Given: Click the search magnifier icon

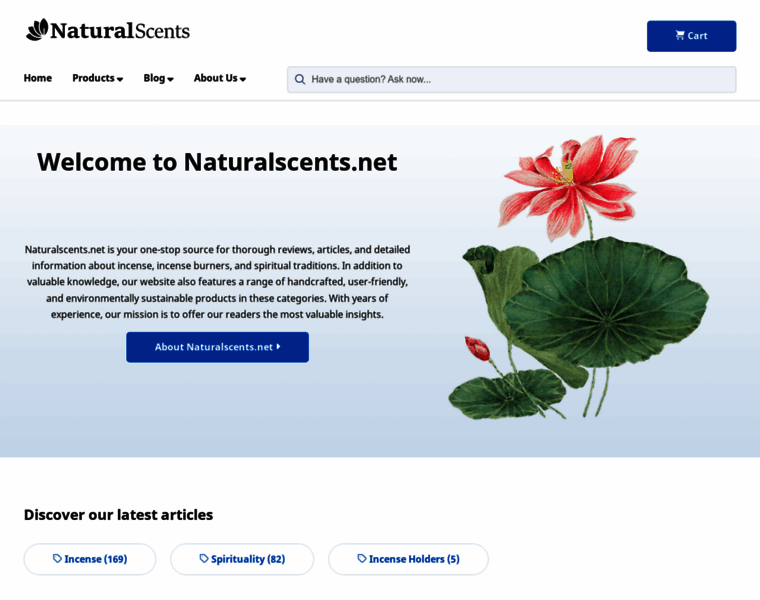Looking at the screenshot, I should [300, 79].
